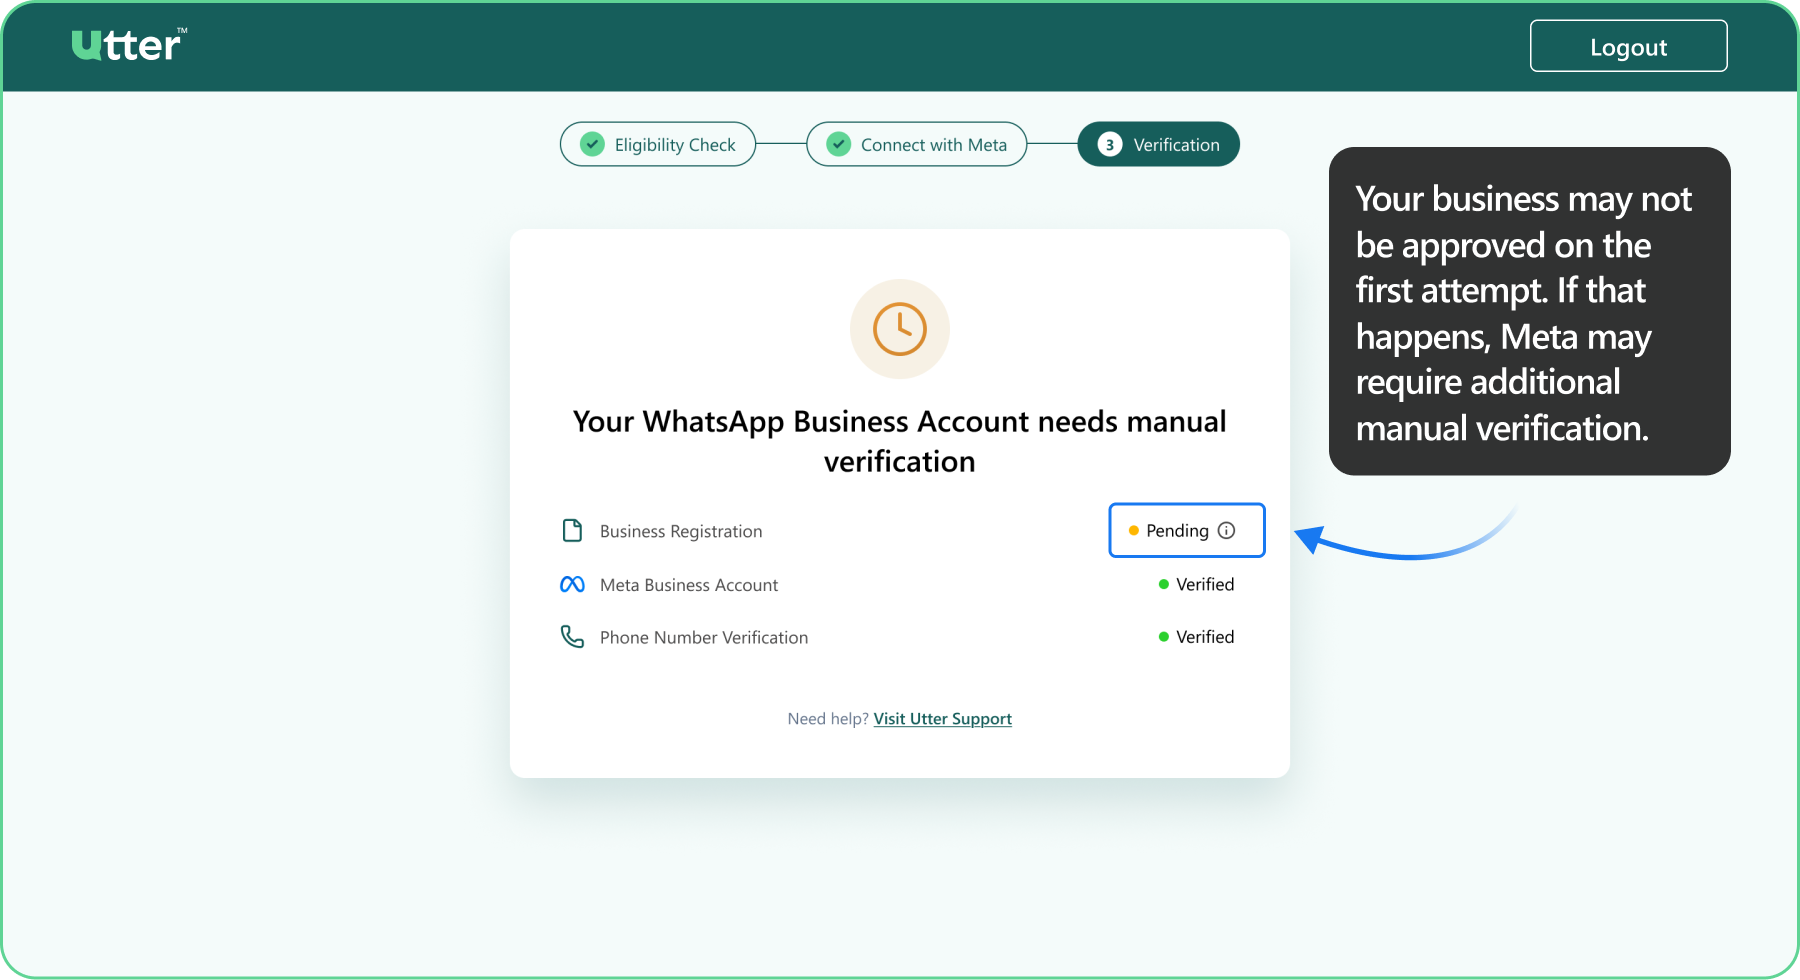Open the Visit Utter Support link
The width and height of the screenshot is (1800, 980).
[x=943, y=719]
